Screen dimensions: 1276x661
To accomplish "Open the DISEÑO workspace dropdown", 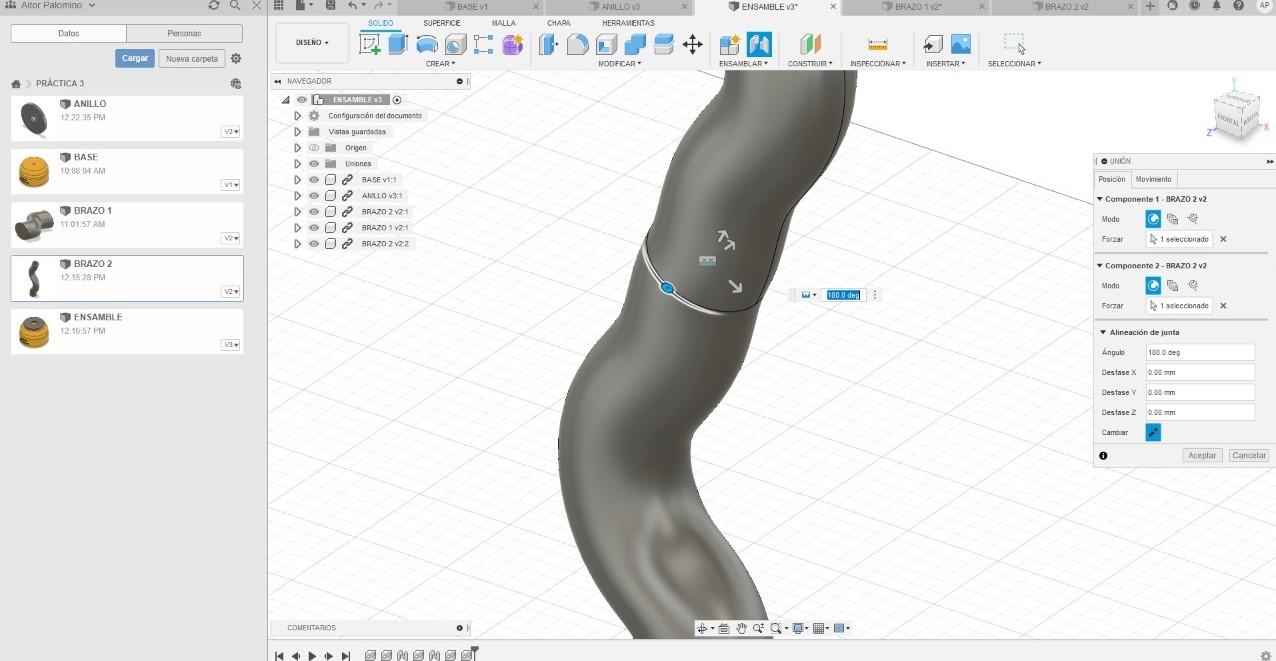I will tap(312, 43).
